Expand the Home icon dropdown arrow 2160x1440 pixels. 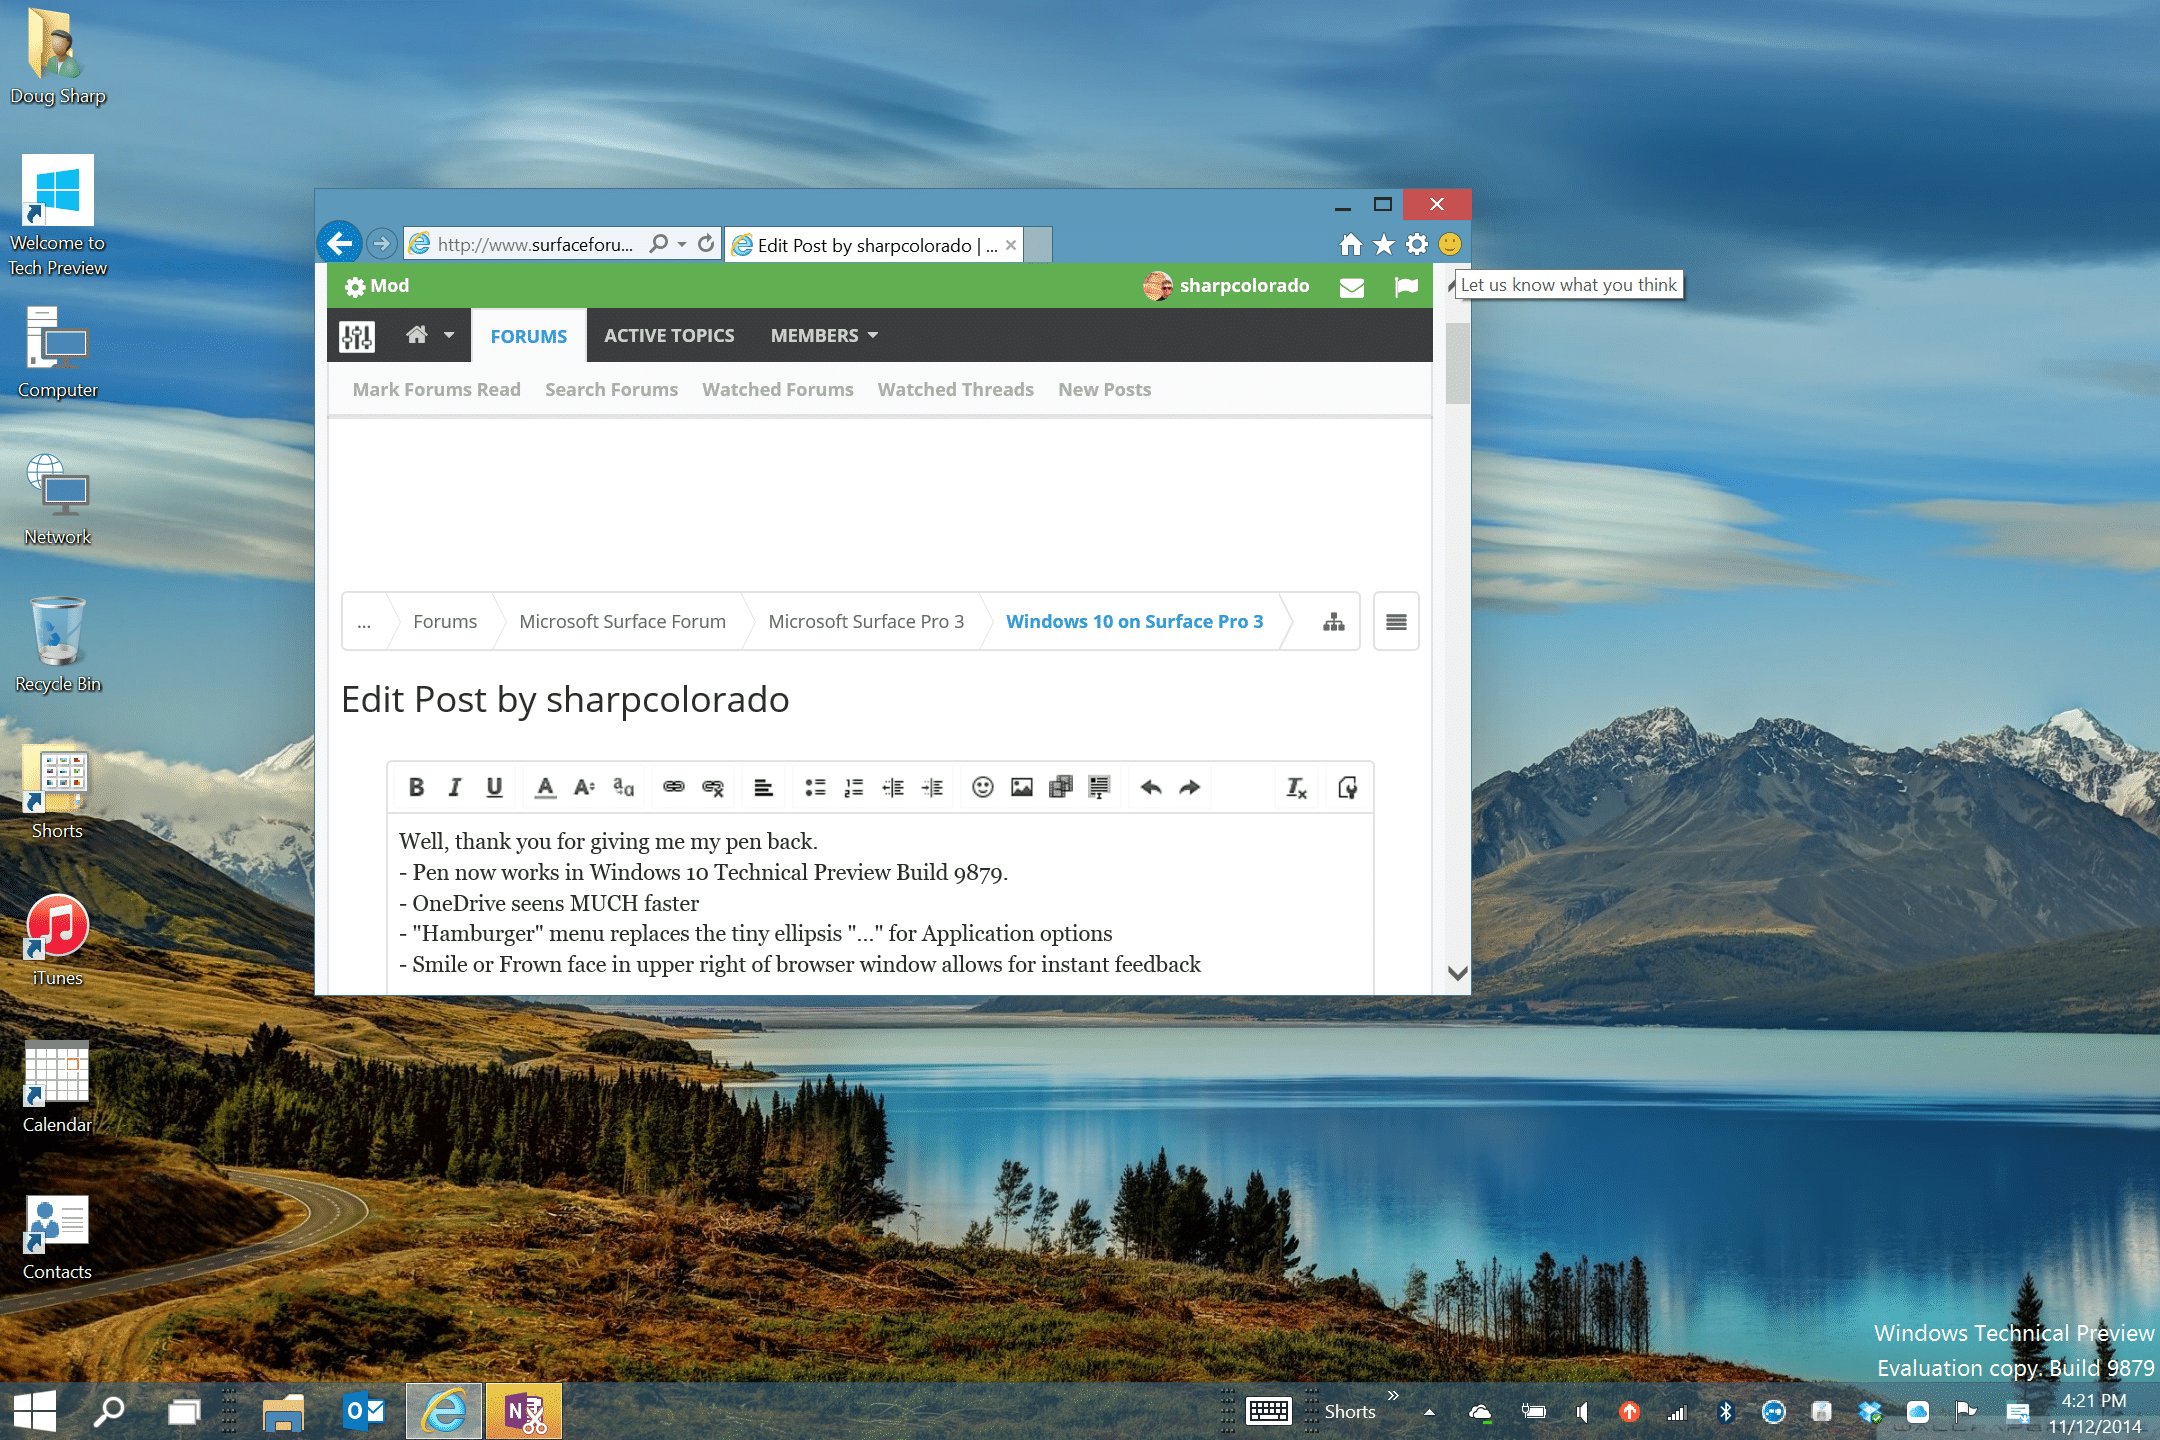point(449,335)
